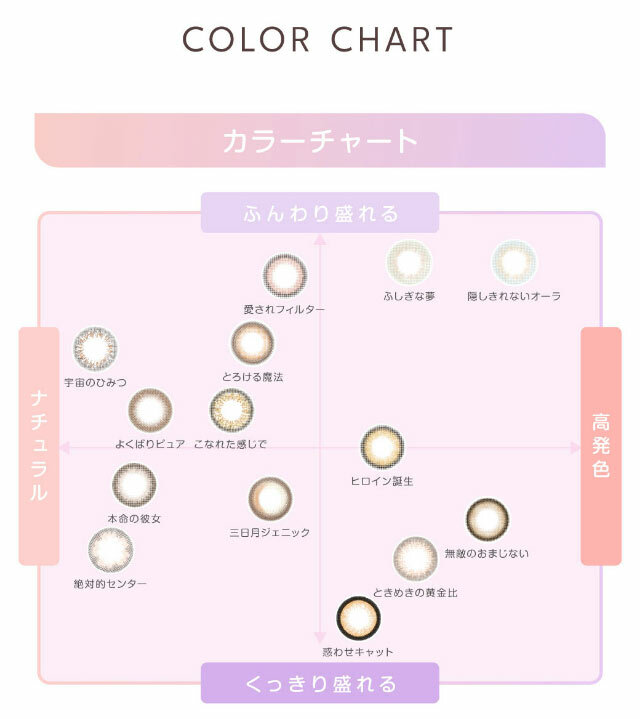The height and width of the screenshot is (719, 640).
Task: Select the 高発色 side label
Action: [600, 446]
